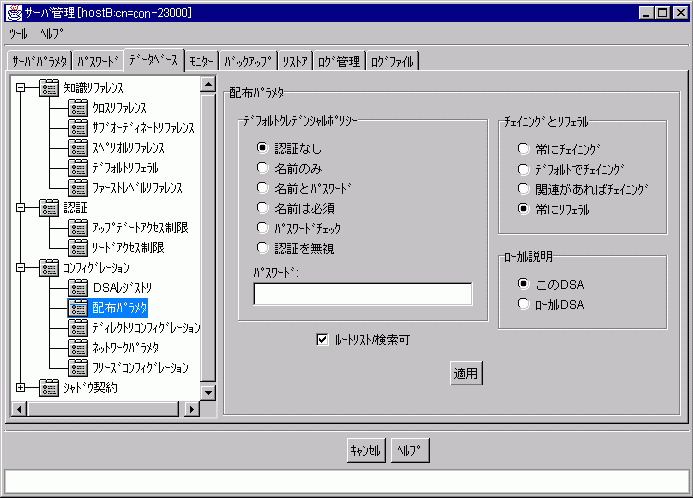693x498 pixels.
Task: Click the スペリオルリファレンス icon
Action: [x=78, y=148]
